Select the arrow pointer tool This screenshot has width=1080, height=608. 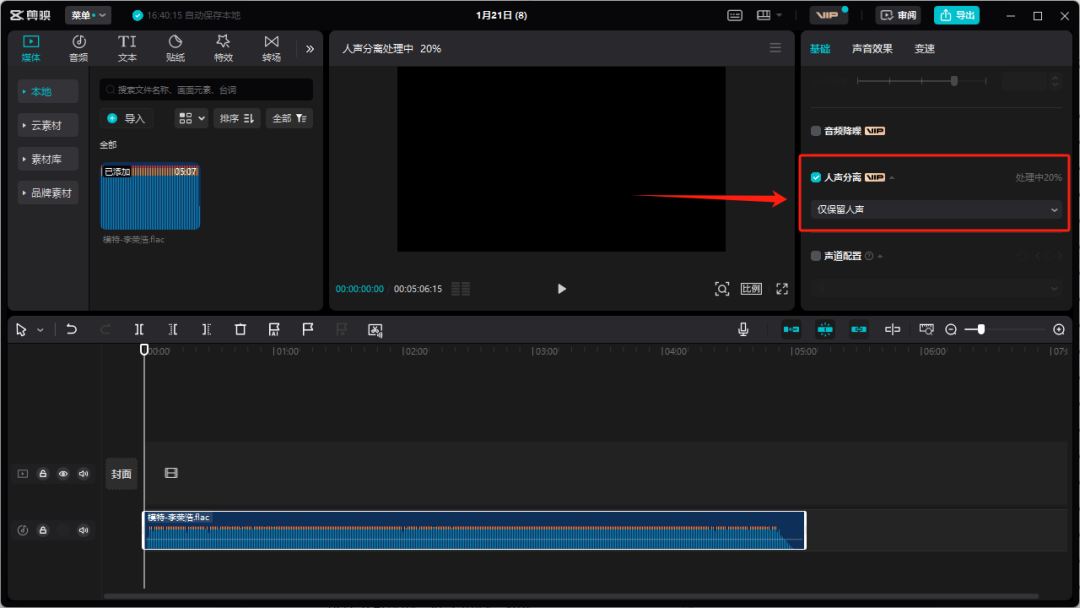click(x=21, y=330)
